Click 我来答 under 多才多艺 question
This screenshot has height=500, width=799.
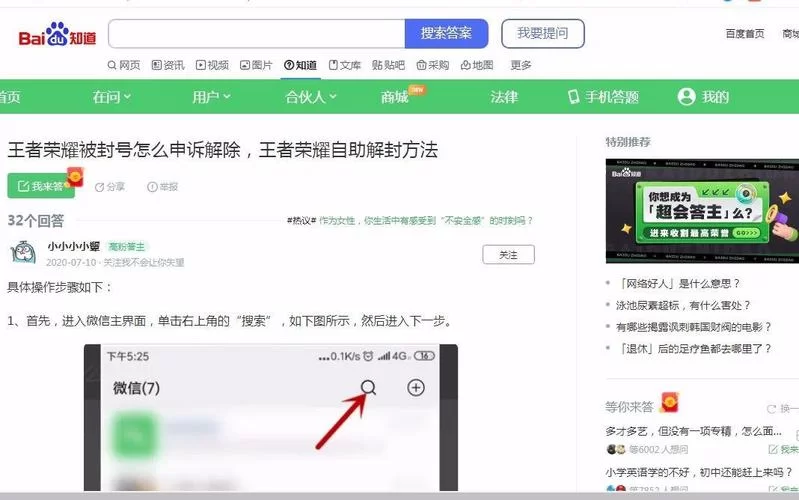pos(784,450)
